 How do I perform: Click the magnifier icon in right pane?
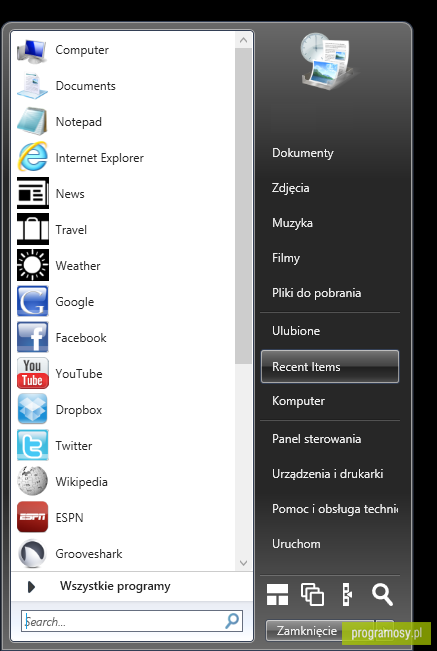(382, 594)
